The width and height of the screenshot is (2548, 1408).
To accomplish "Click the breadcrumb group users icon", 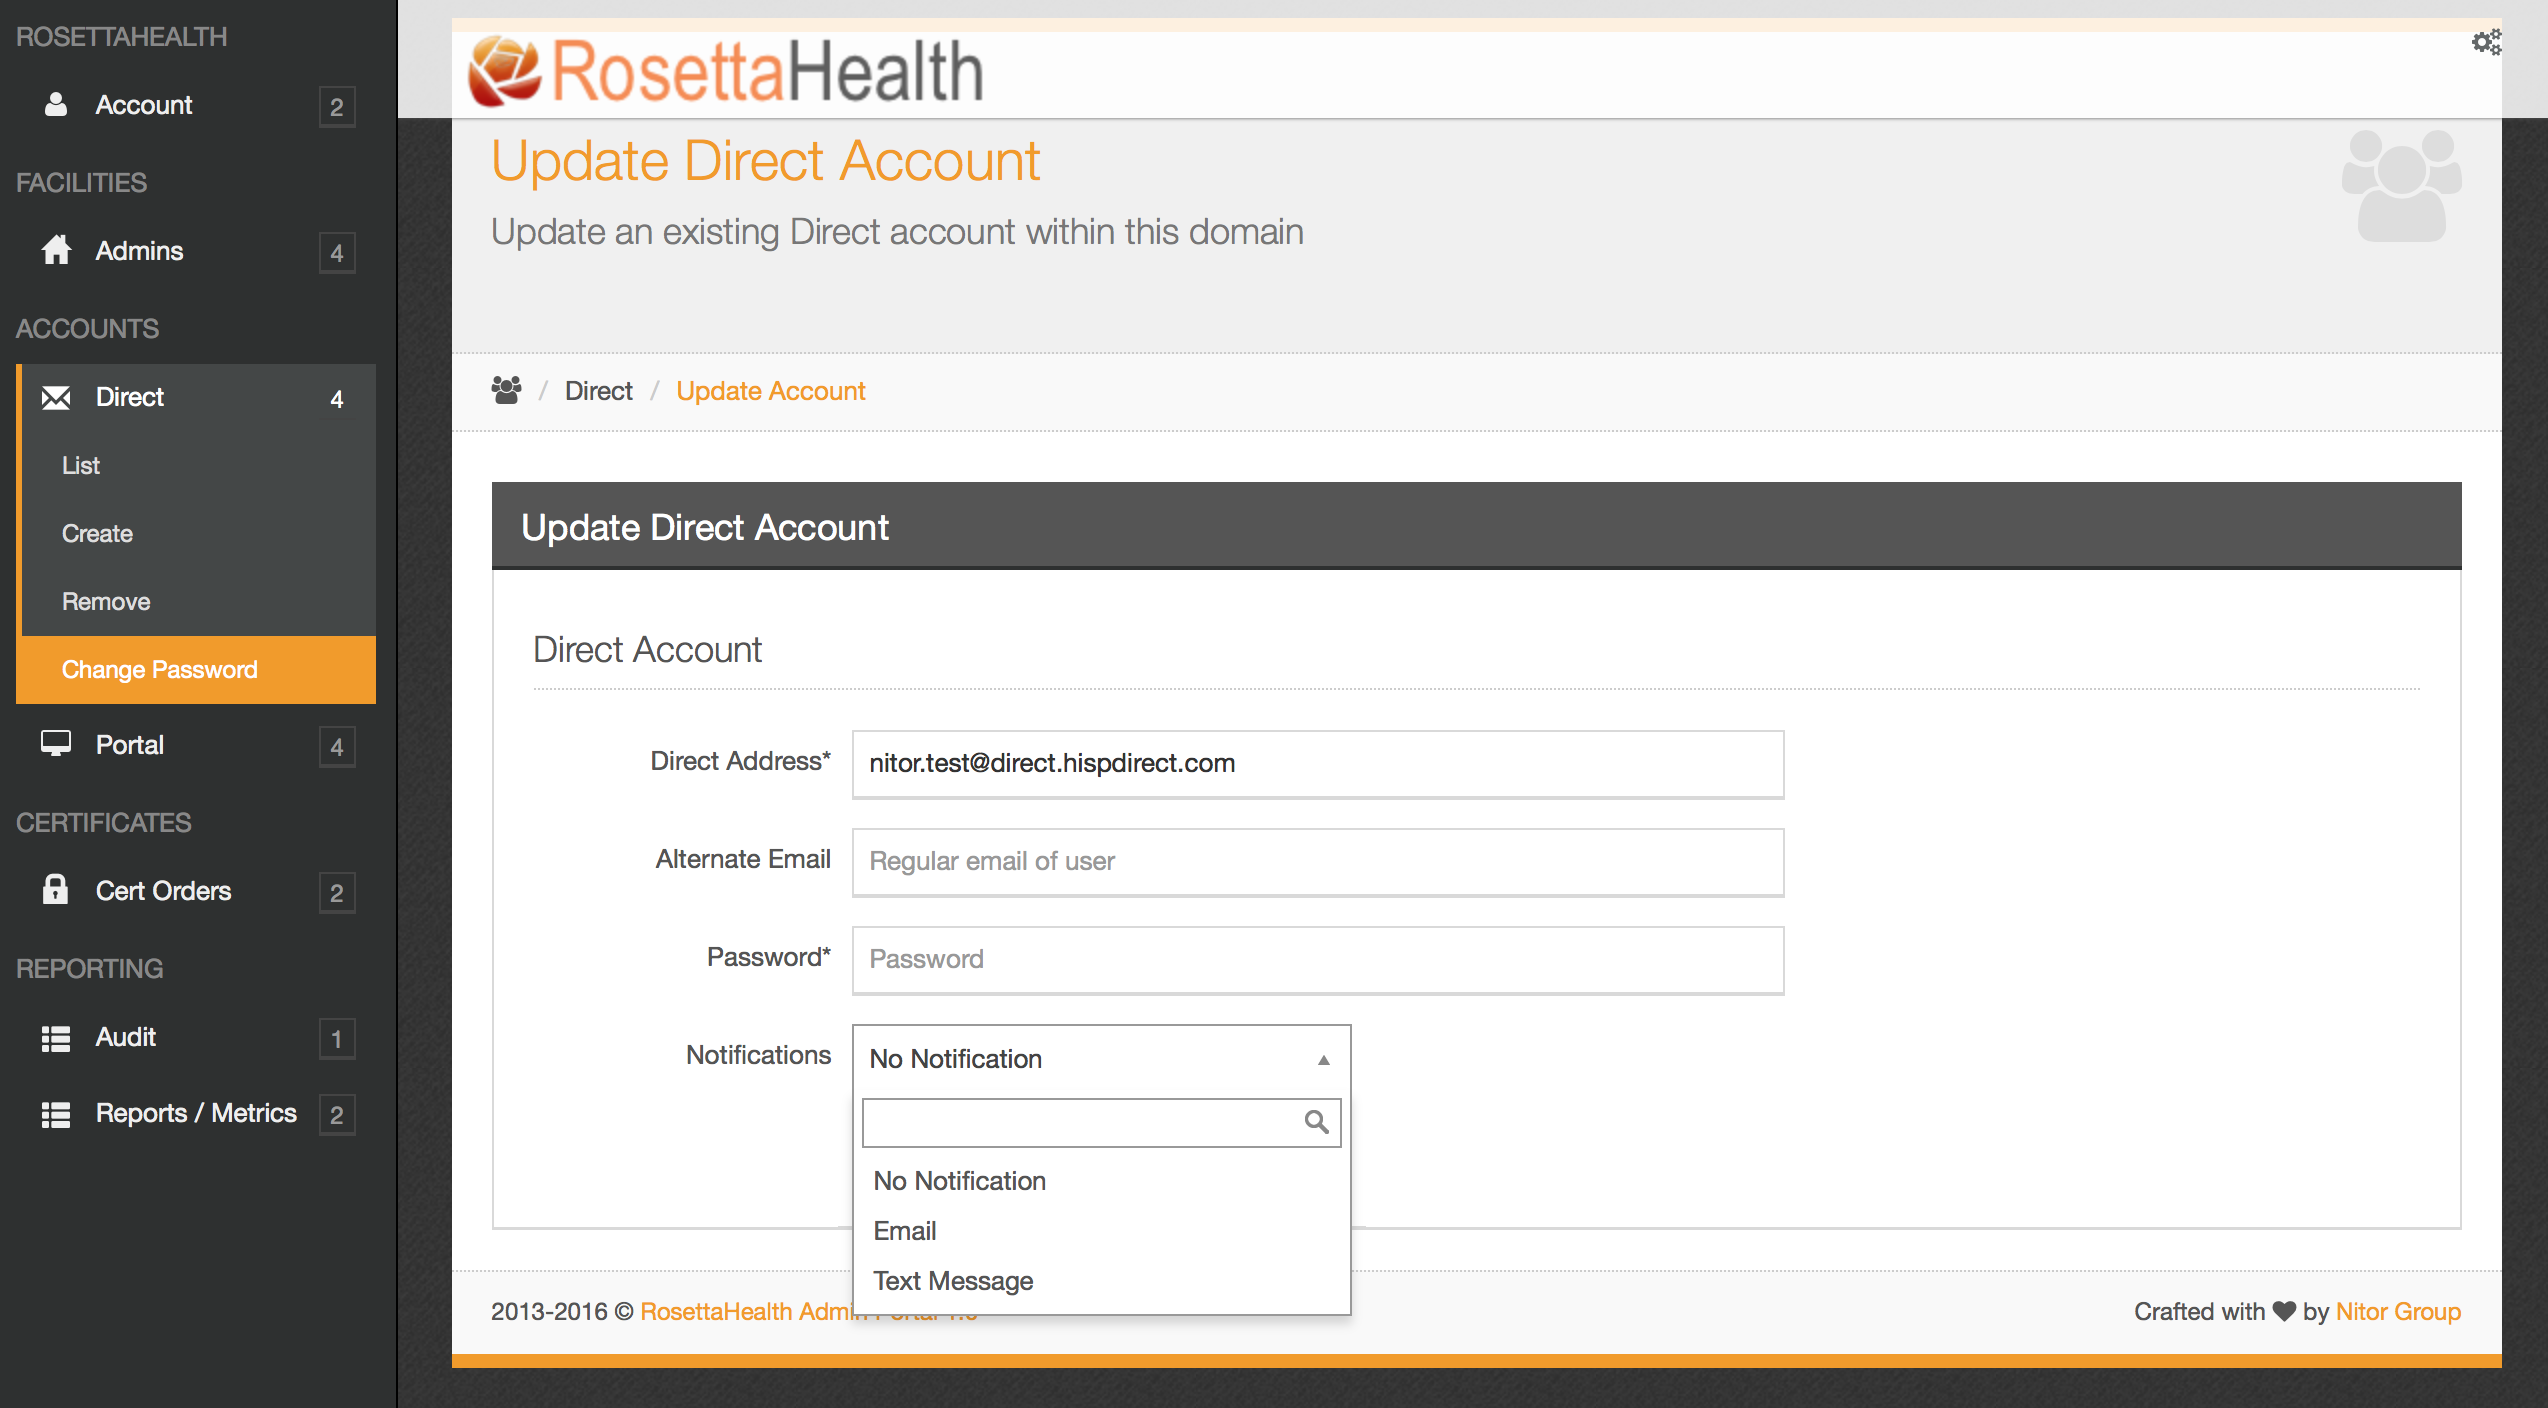I will (507, 390).
